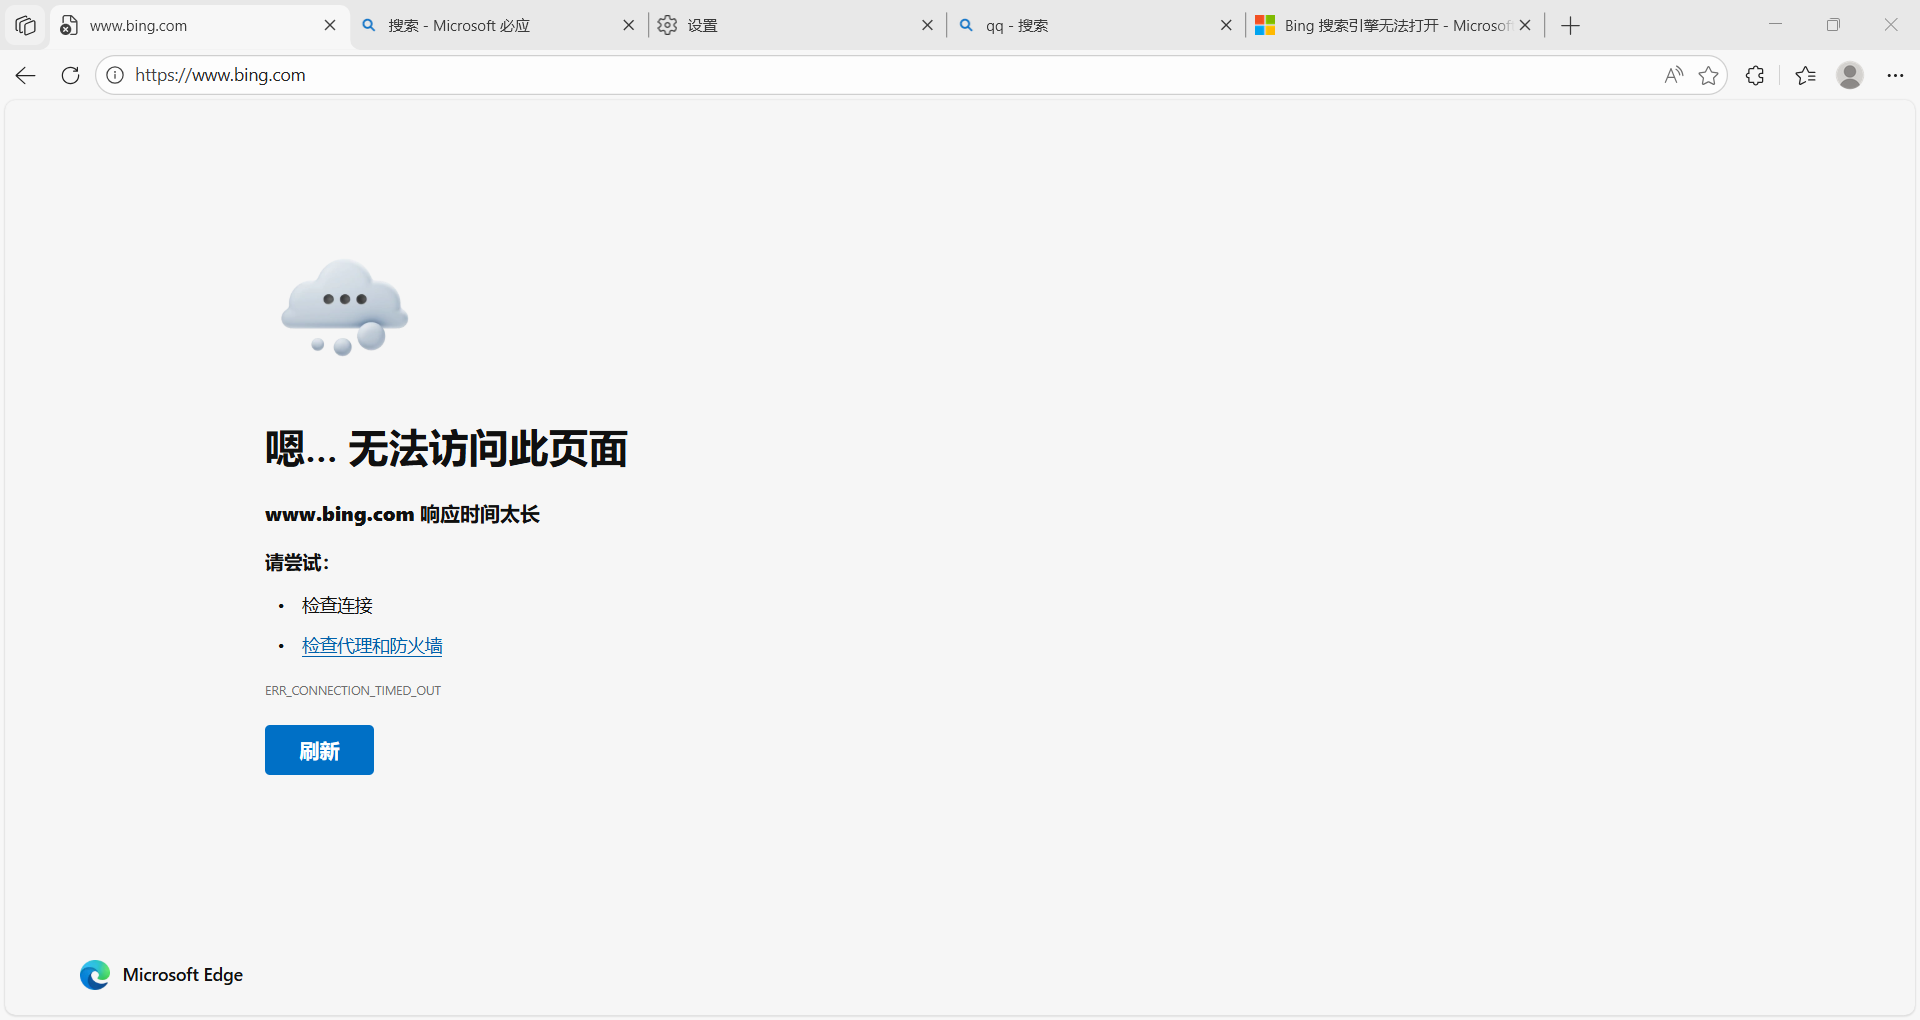Click the www.bing.com 响应时间太长 message

tap(402, 514)
